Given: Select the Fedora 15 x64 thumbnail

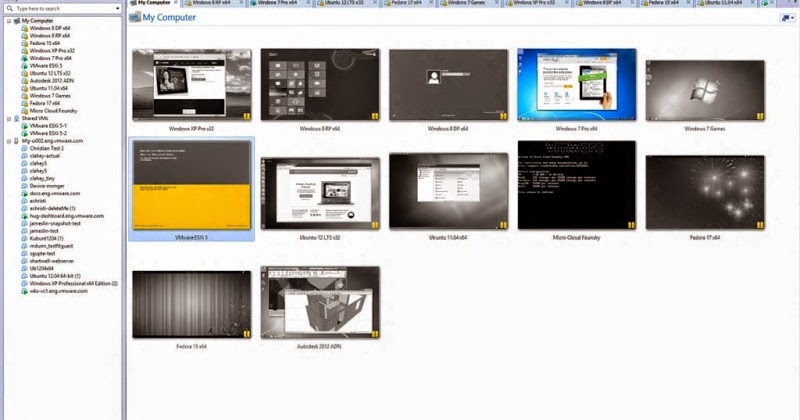Looking at the screenshot, I should (x=192, y=305).
